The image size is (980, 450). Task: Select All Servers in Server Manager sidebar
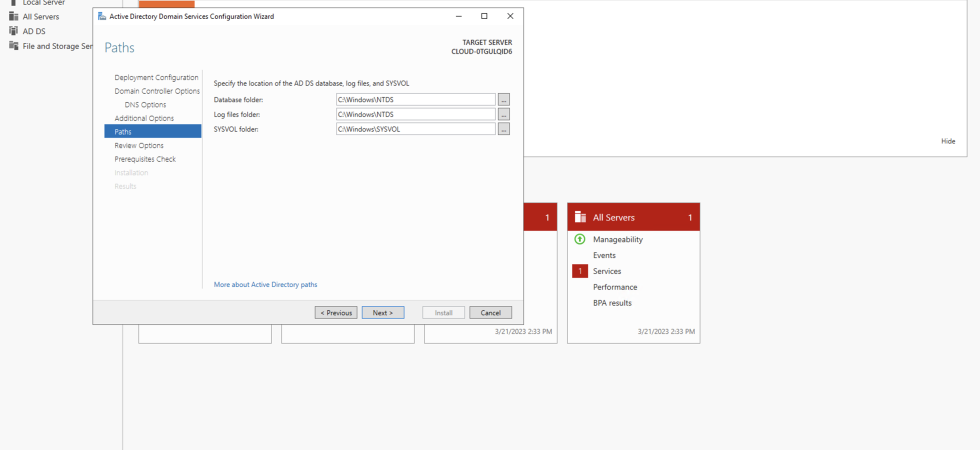point(41,17)
